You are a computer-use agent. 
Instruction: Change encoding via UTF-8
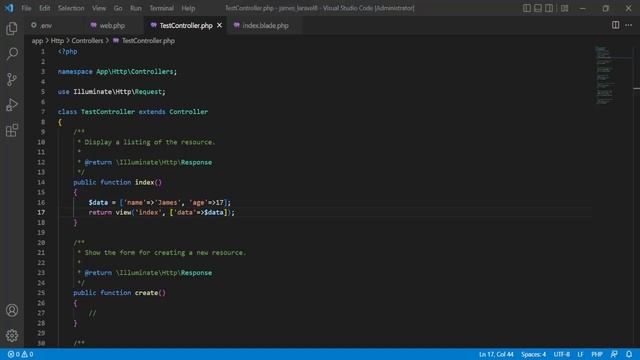562,354
